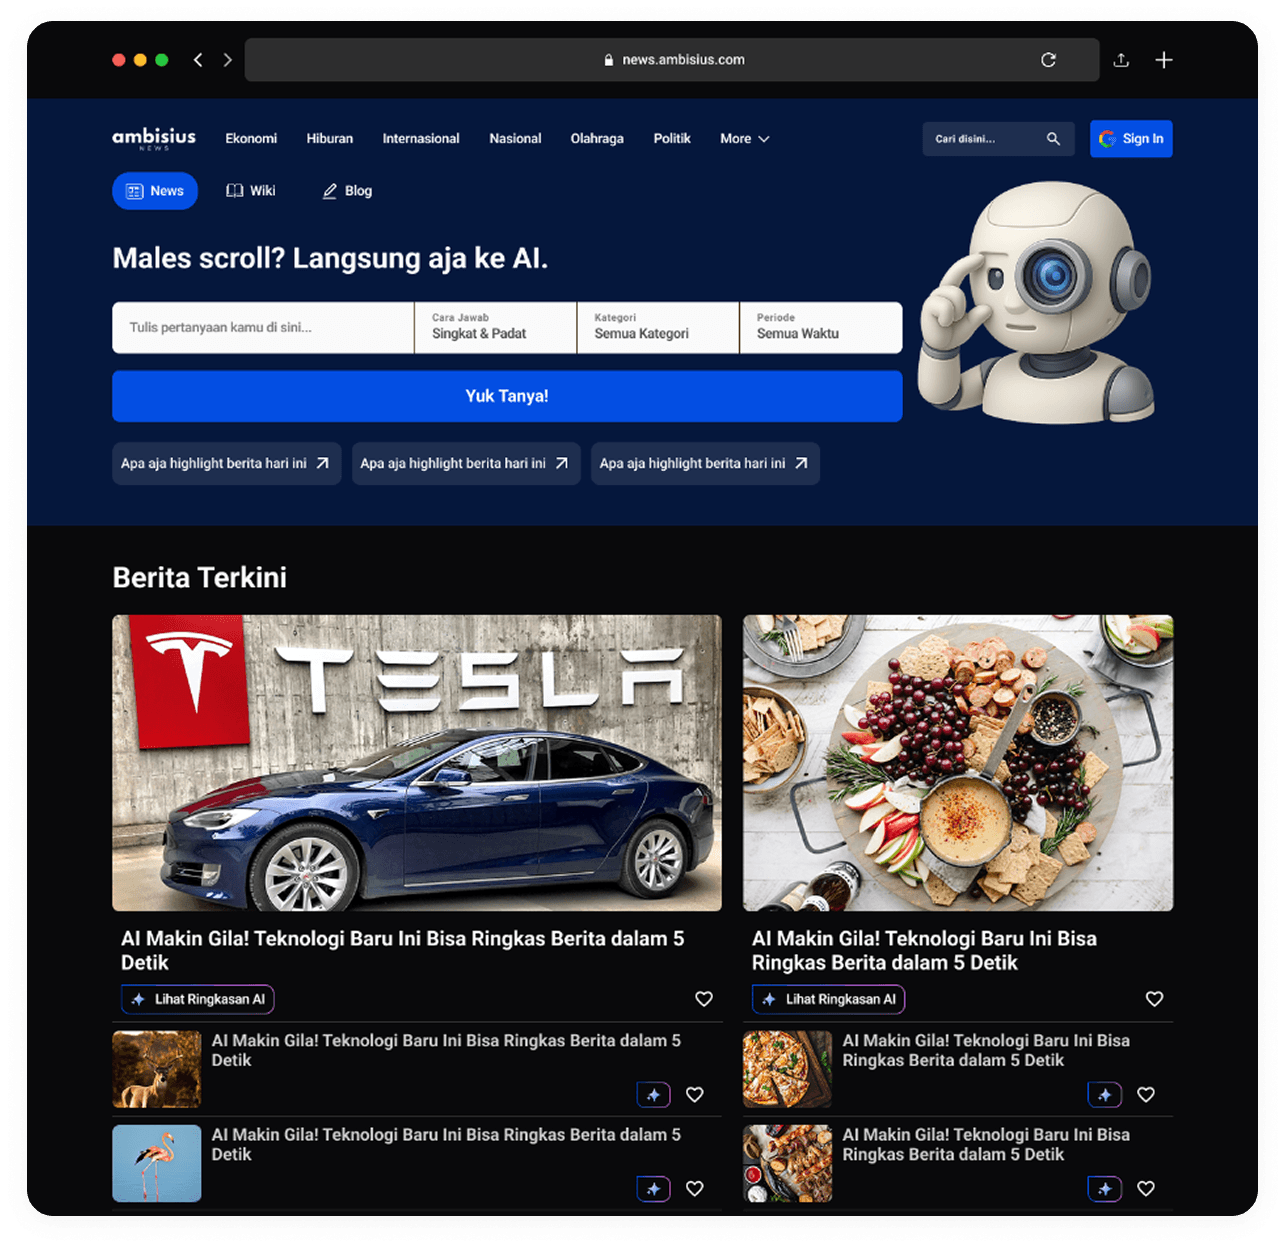
Task: Select the News tab
Action: tap(155, 191)
